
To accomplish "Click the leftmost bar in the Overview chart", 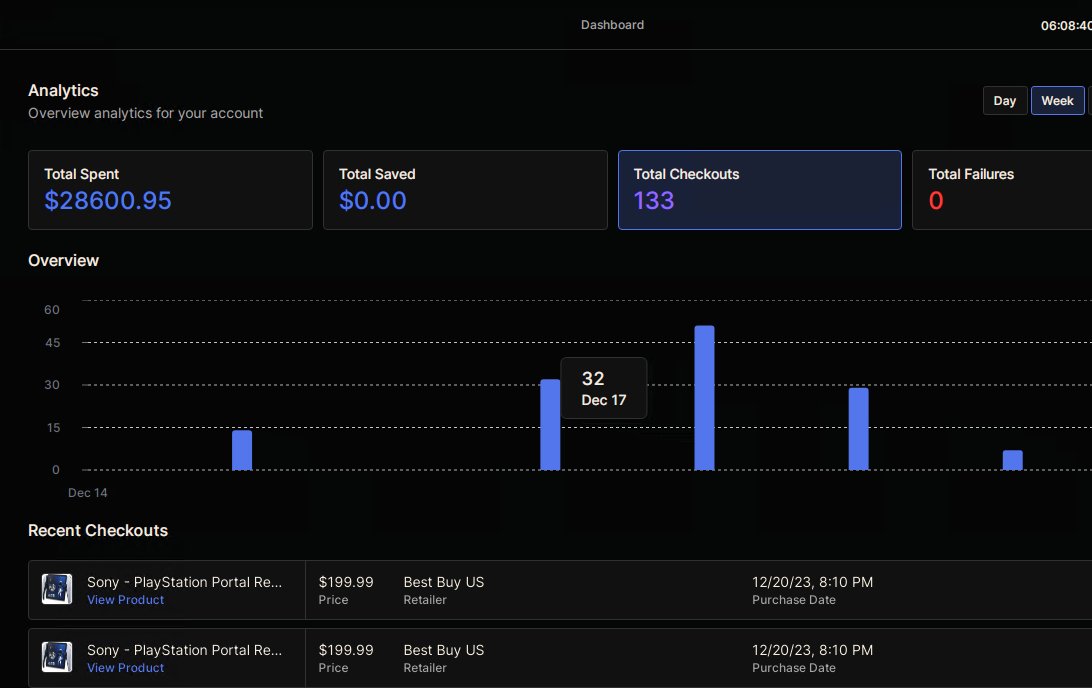I will (242, 450).
